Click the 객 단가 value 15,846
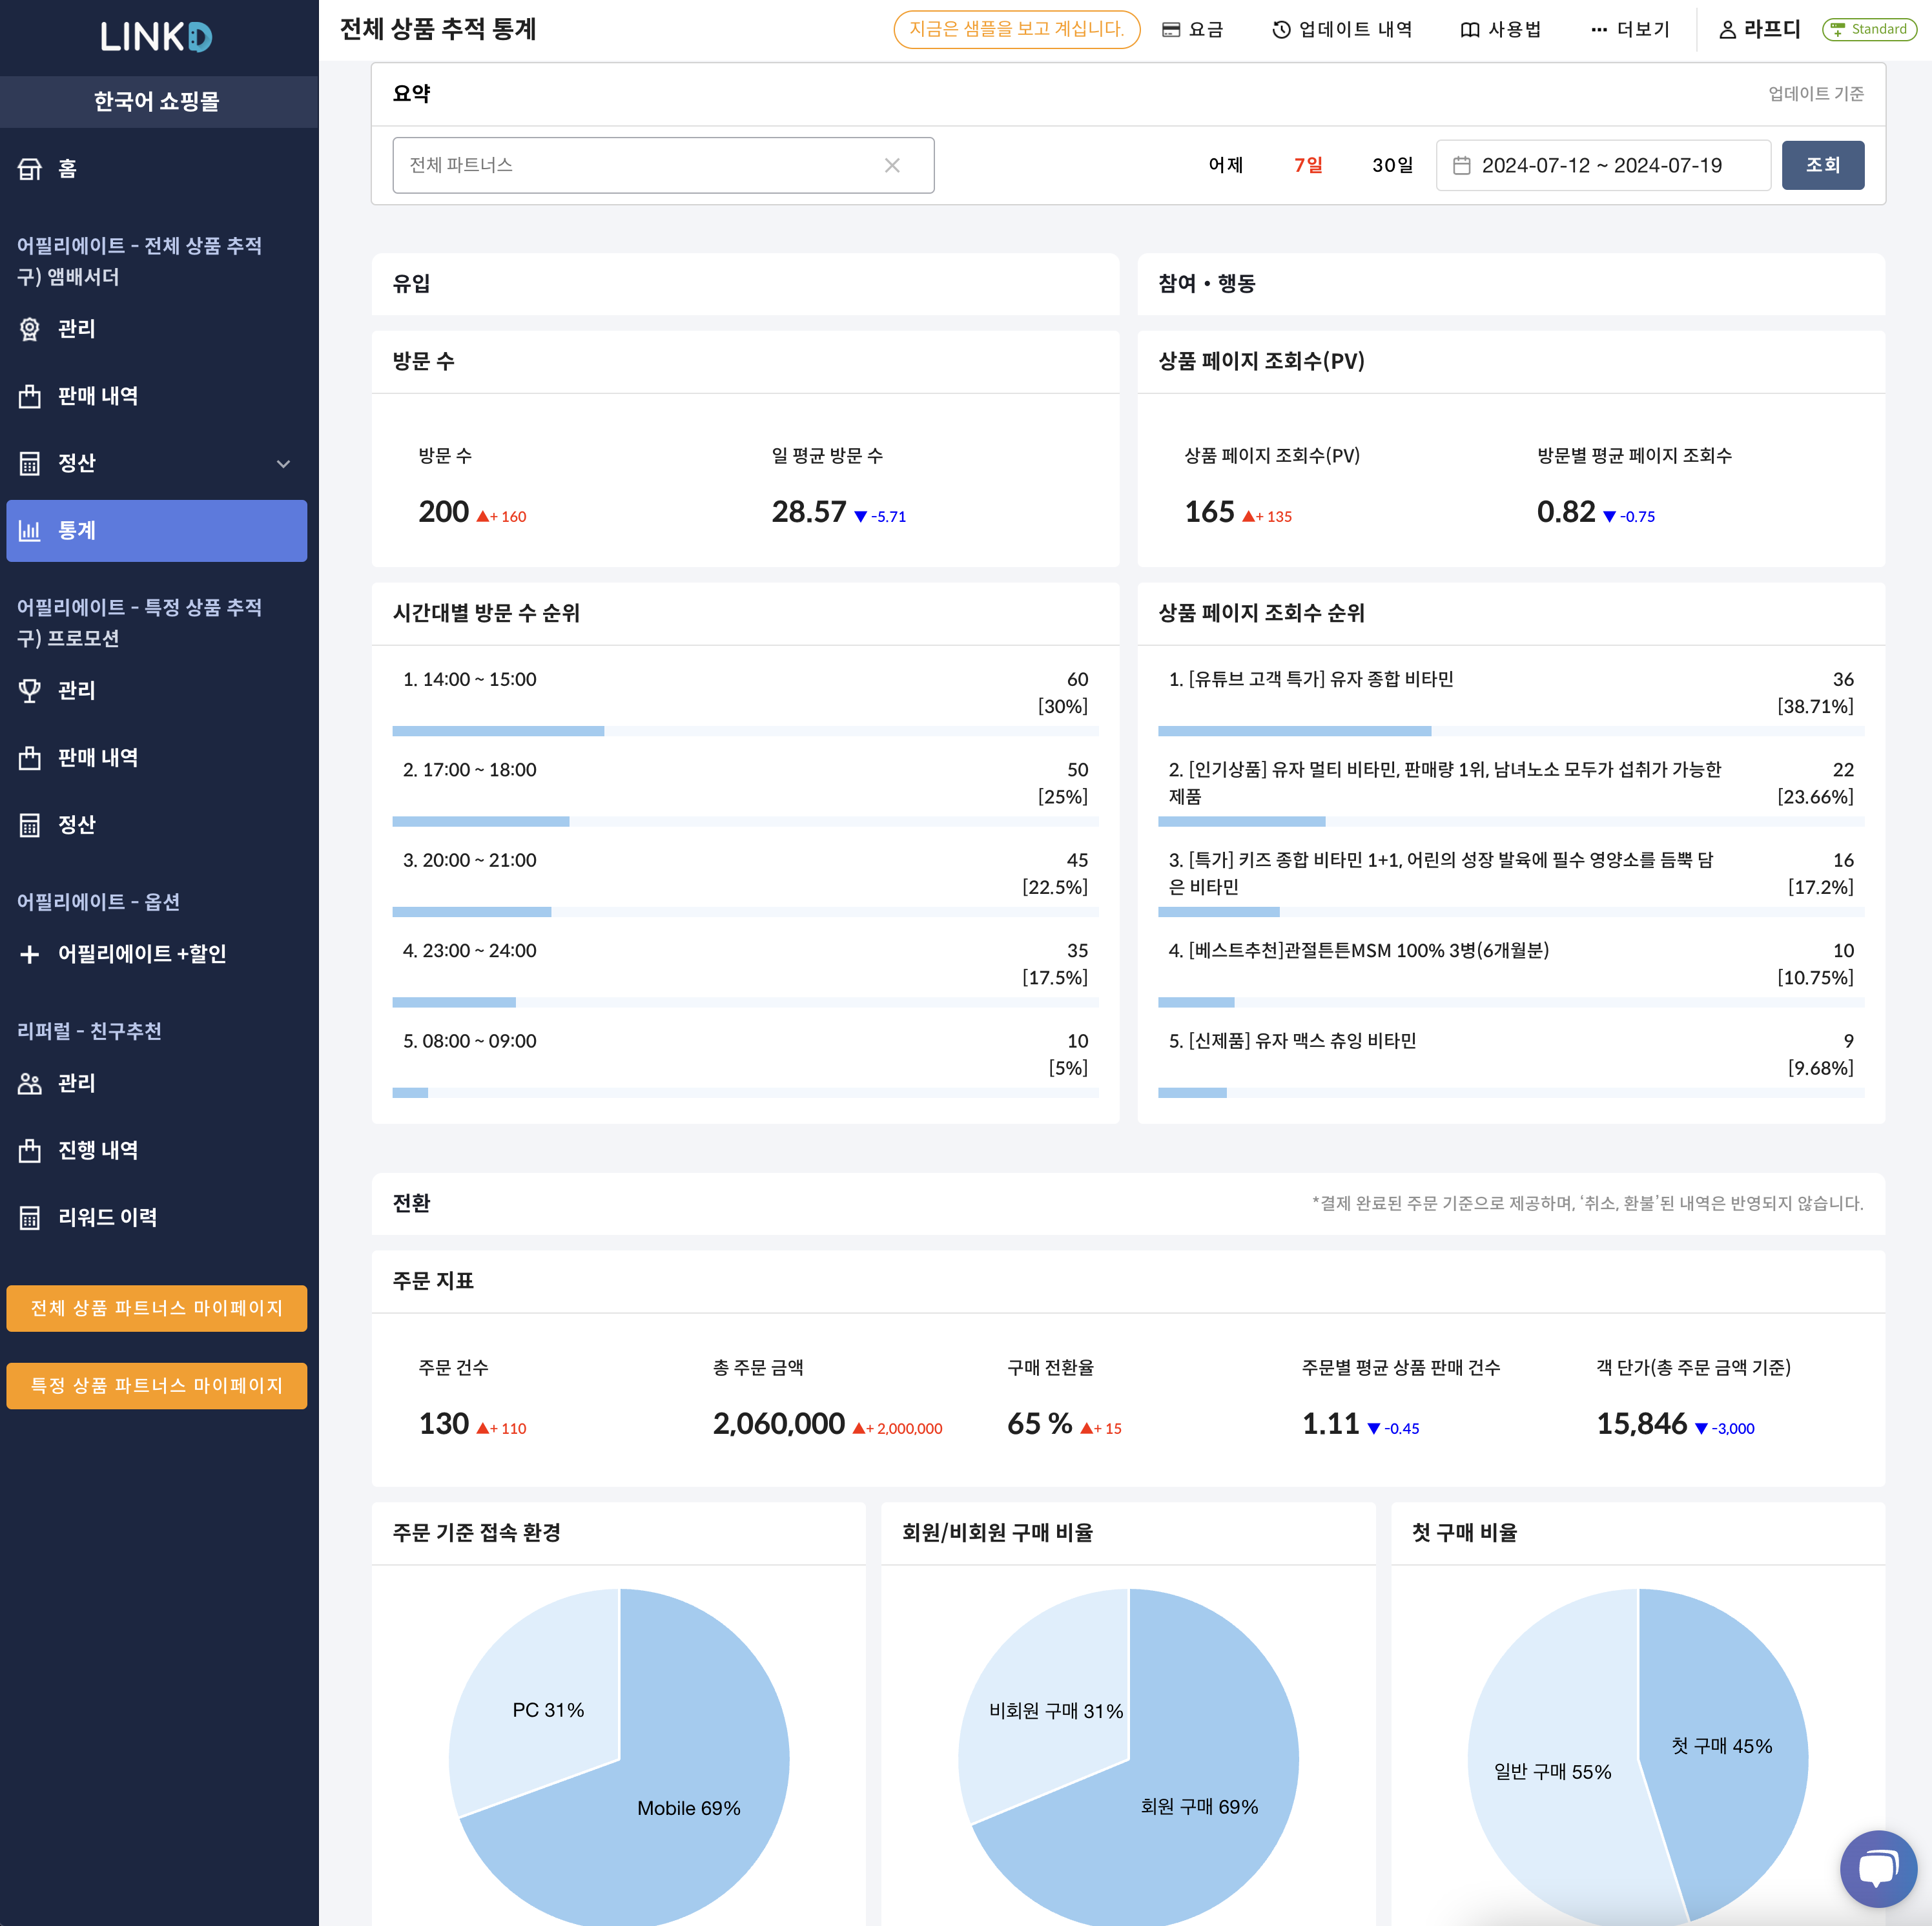The height and width of the screenshot is (1926, 1932). (1642, 1424)
